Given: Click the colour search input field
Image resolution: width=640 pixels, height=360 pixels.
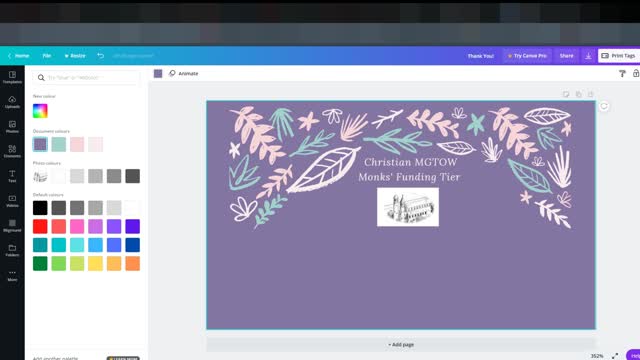Looking at the screenshot, I should click(x=86, y=78).
